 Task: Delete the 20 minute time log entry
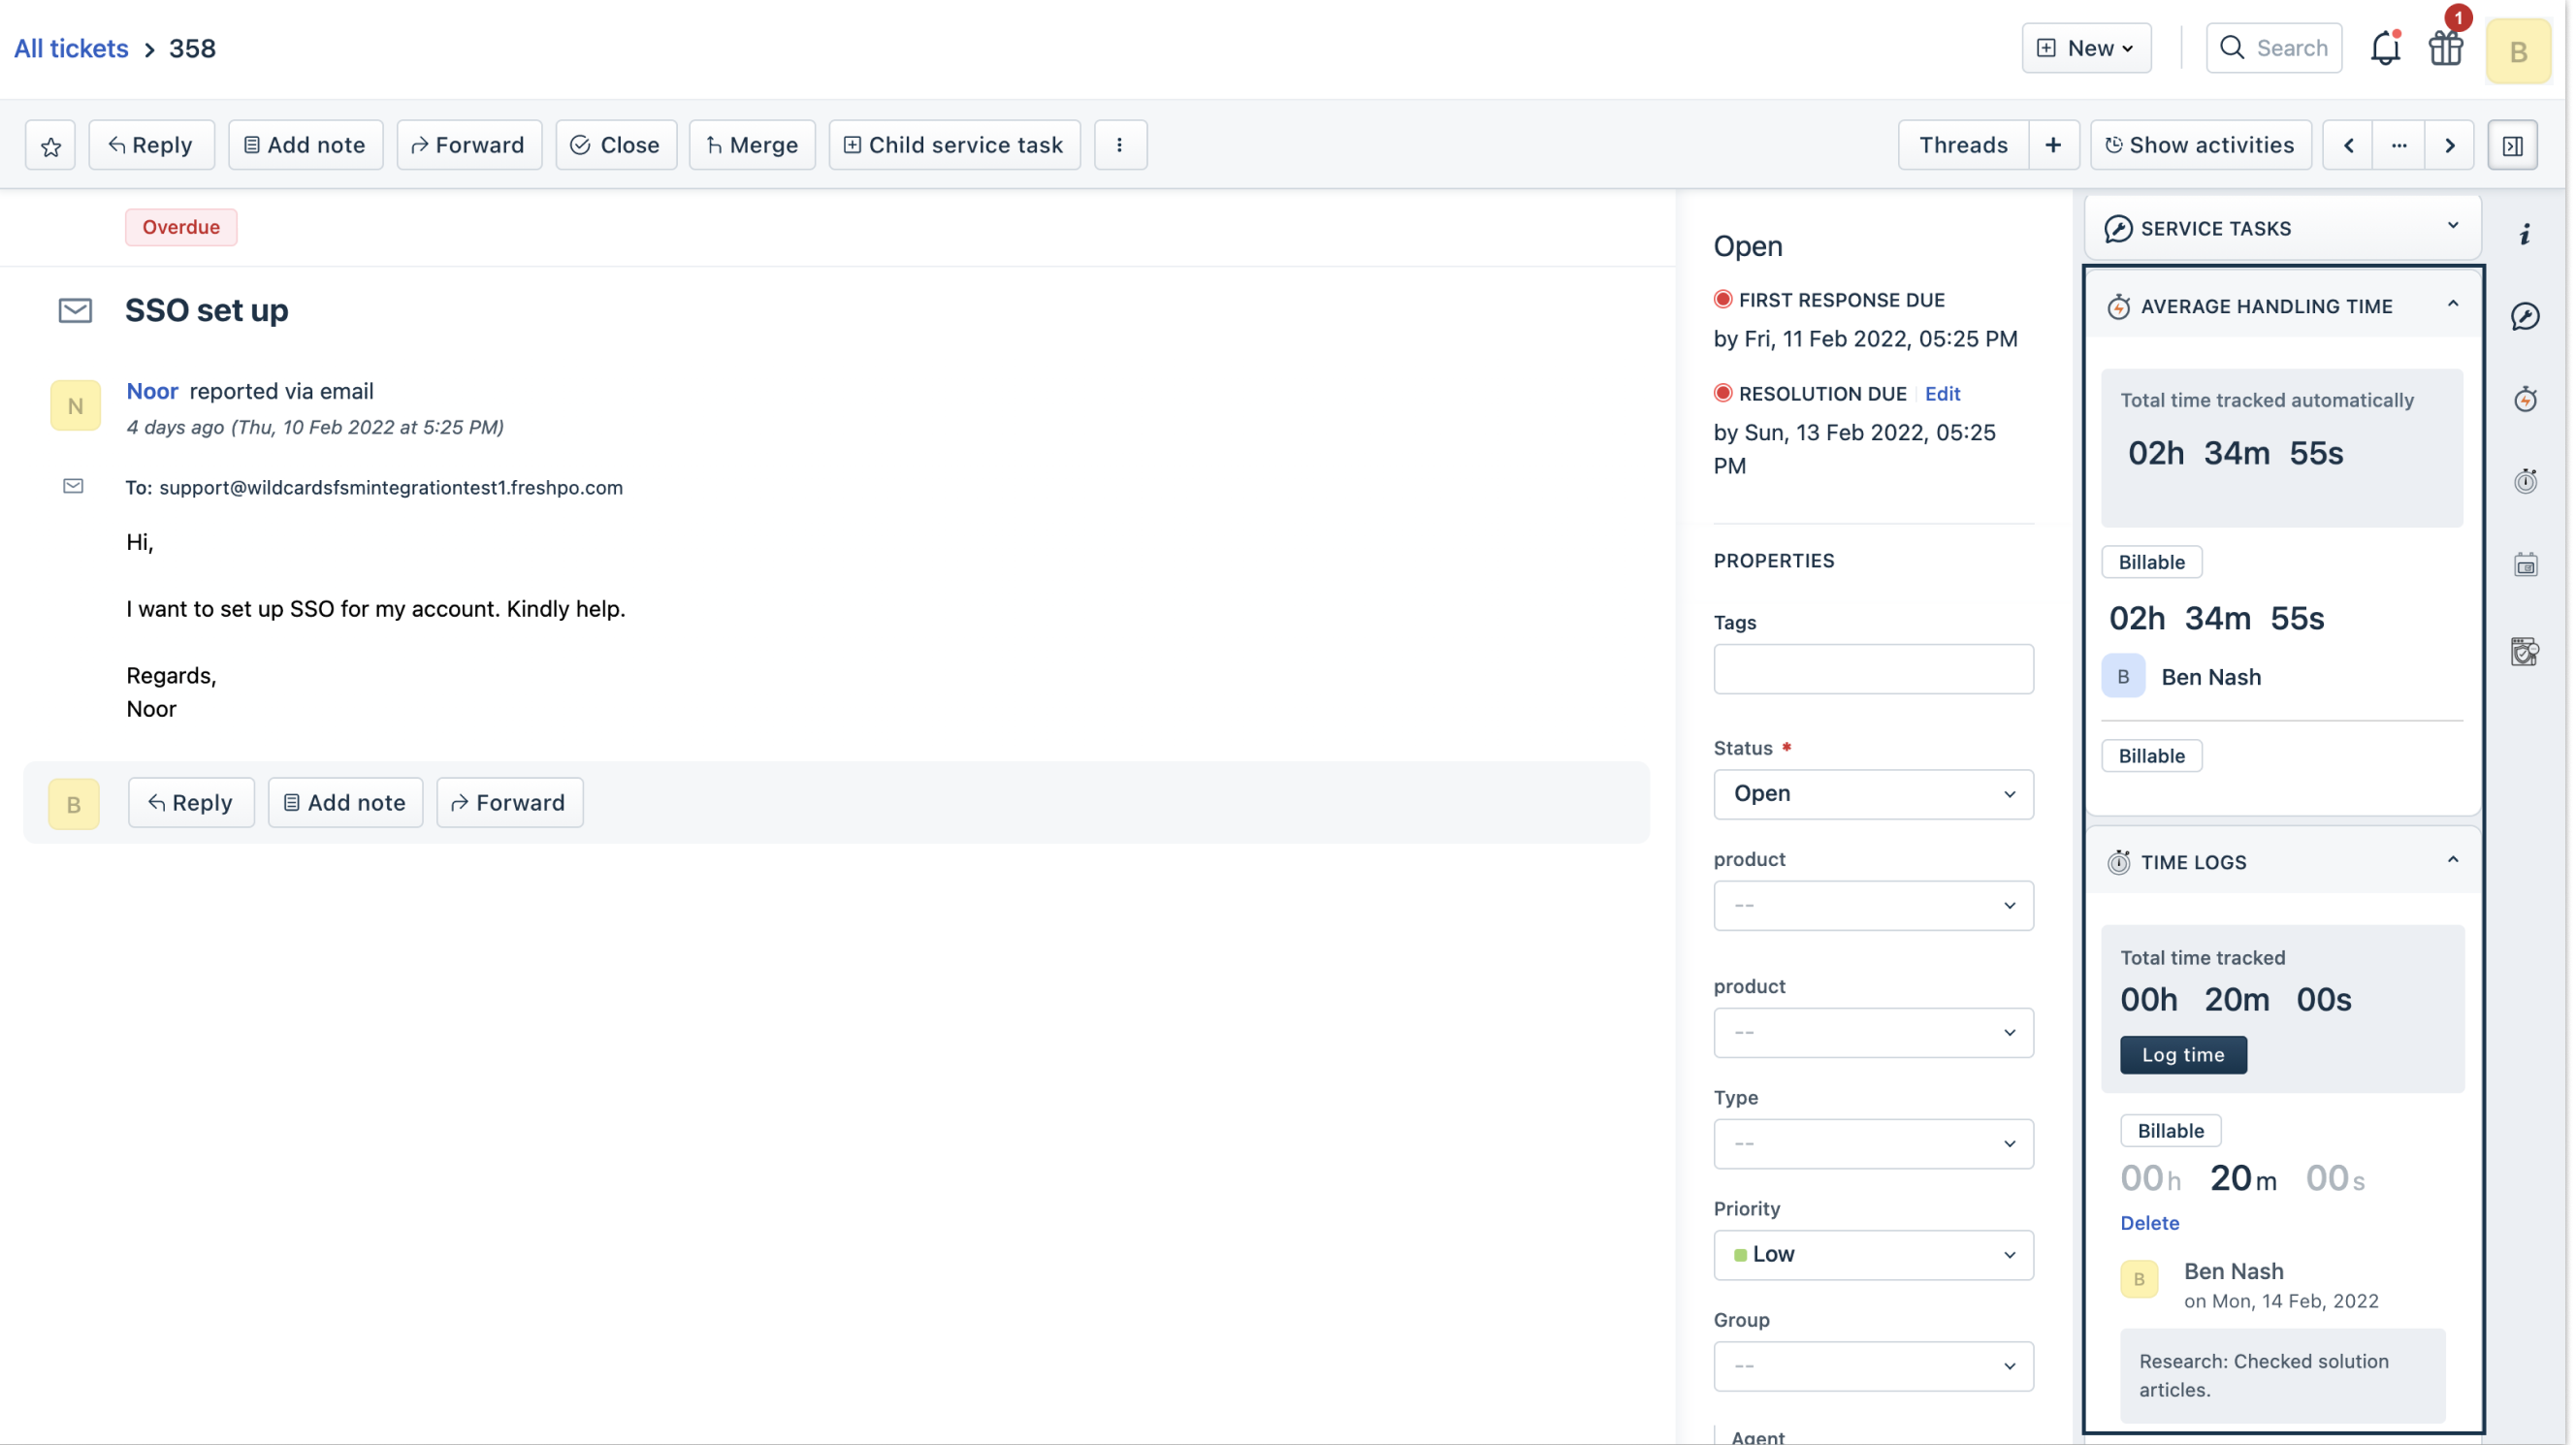pos(2149,1223)
